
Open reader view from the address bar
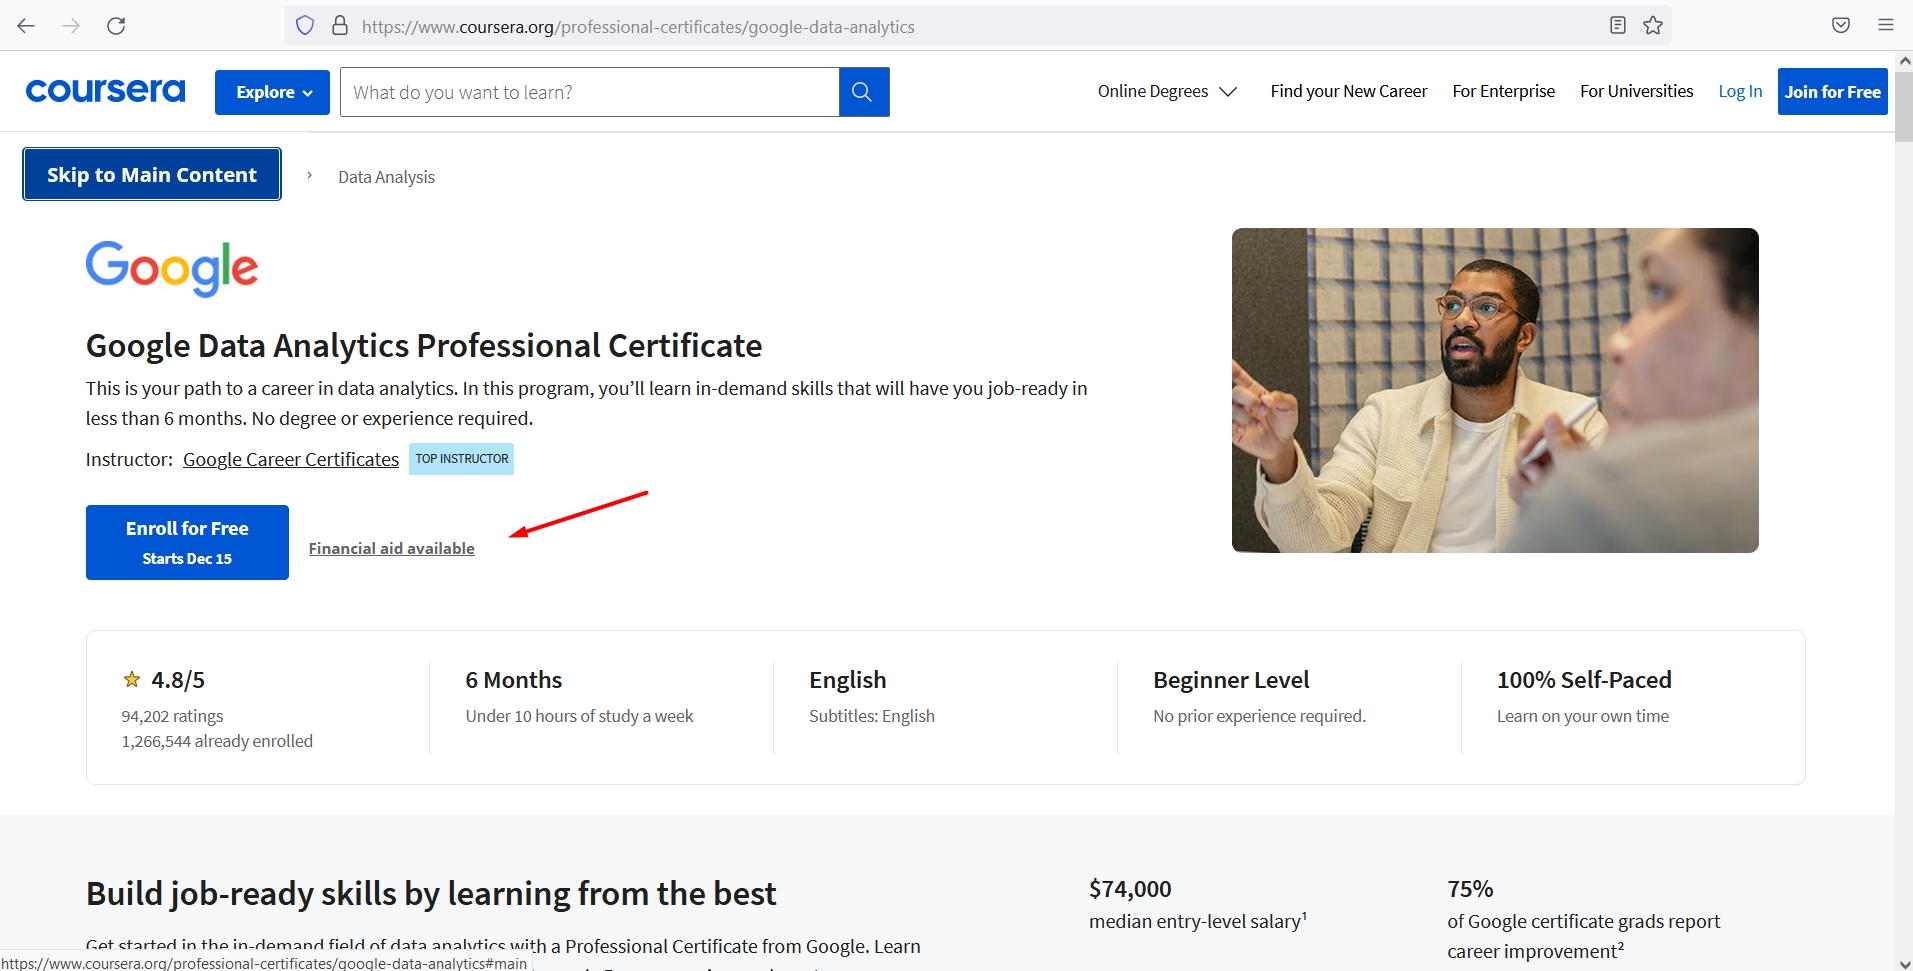(x=1617, y=25)
